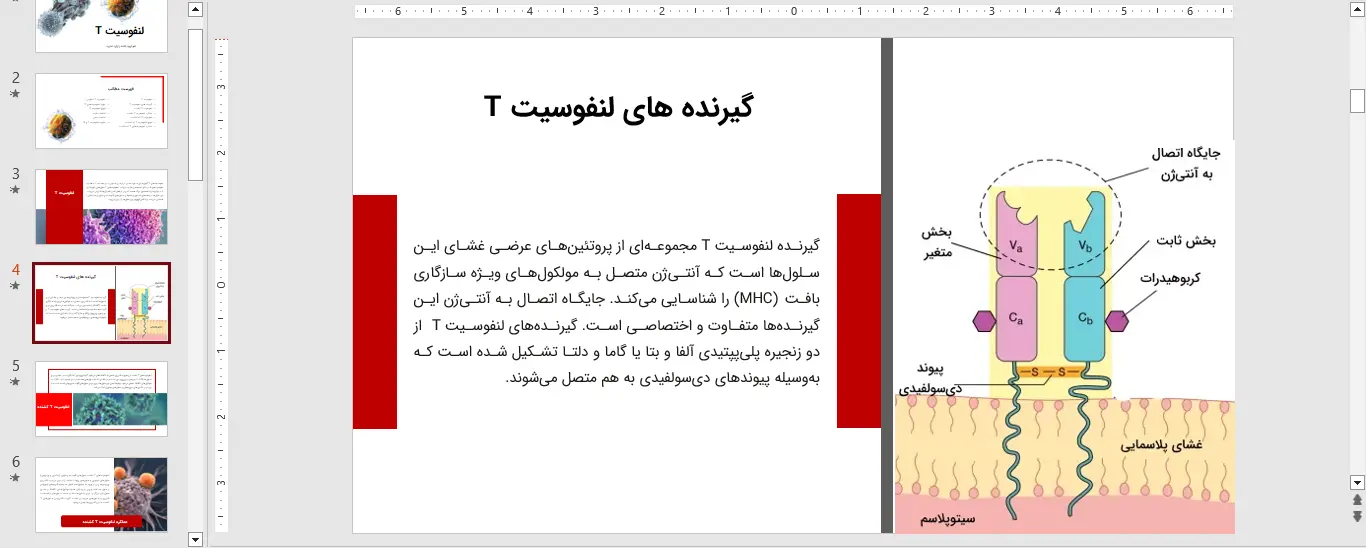
Task: Click the thumbnail panel scroll up arrow
Action: 196,10
